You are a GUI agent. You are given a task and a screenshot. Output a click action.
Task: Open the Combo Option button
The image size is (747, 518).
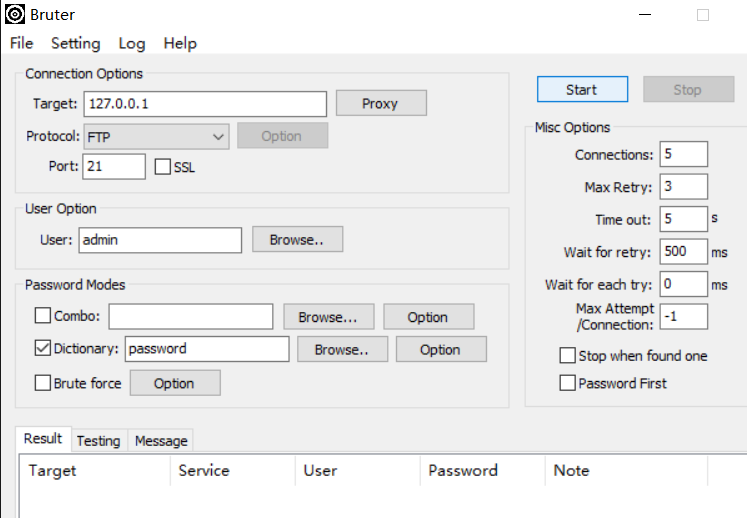(x=429, y=317)
